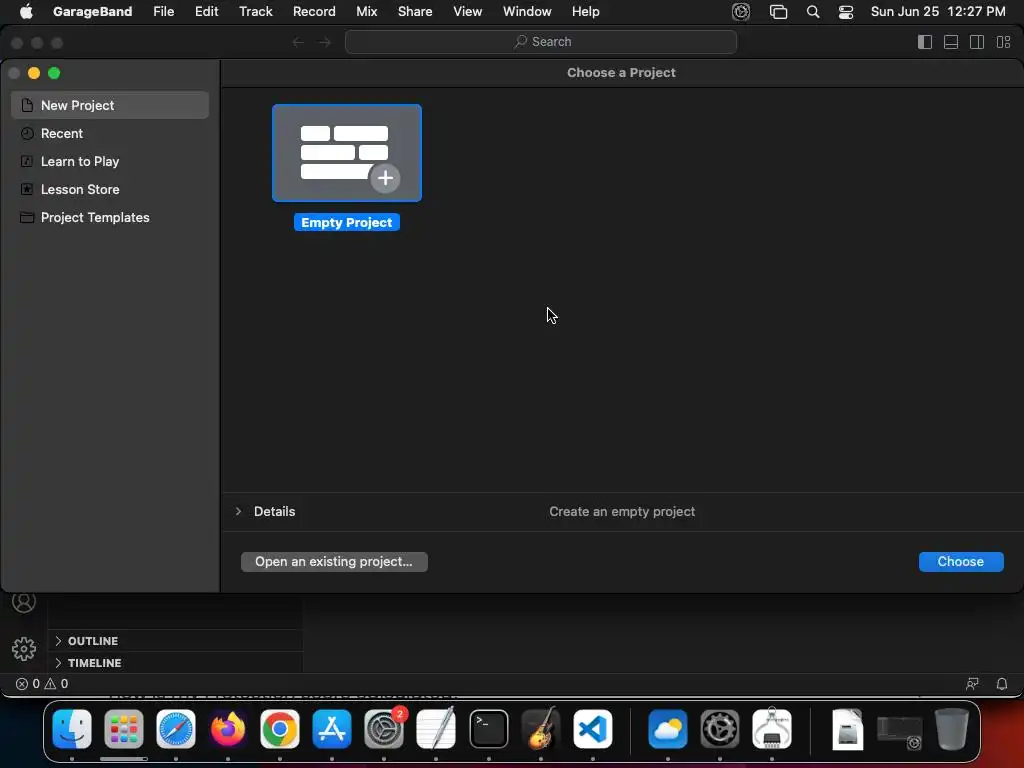Open TextEdit from the Dock
This screenshot has height=768, width=1024.
(436, 729)
